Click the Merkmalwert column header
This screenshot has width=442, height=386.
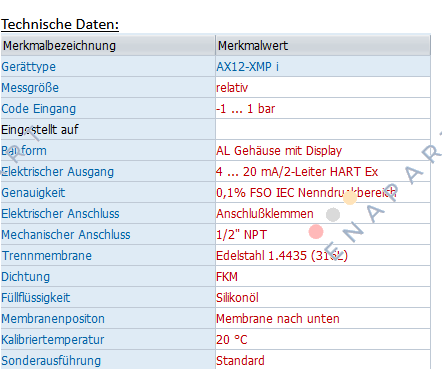pyautogui.click(x=323, y=45)
